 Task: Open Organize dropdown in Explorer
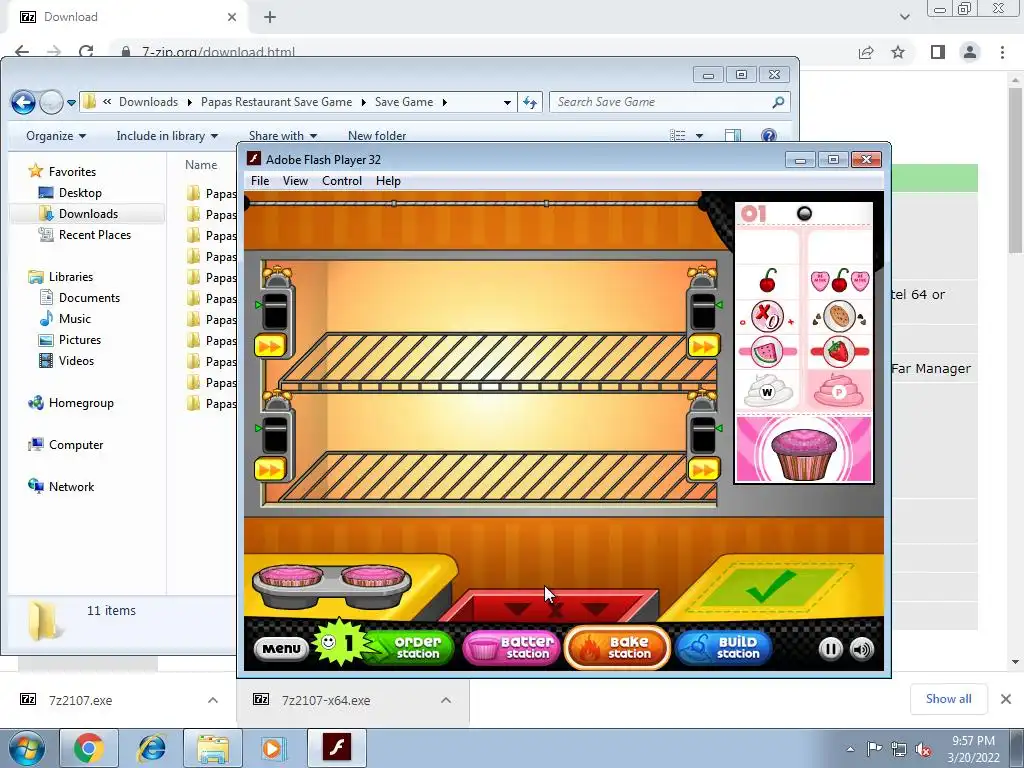pyautogui.click(x=56, y=136)
